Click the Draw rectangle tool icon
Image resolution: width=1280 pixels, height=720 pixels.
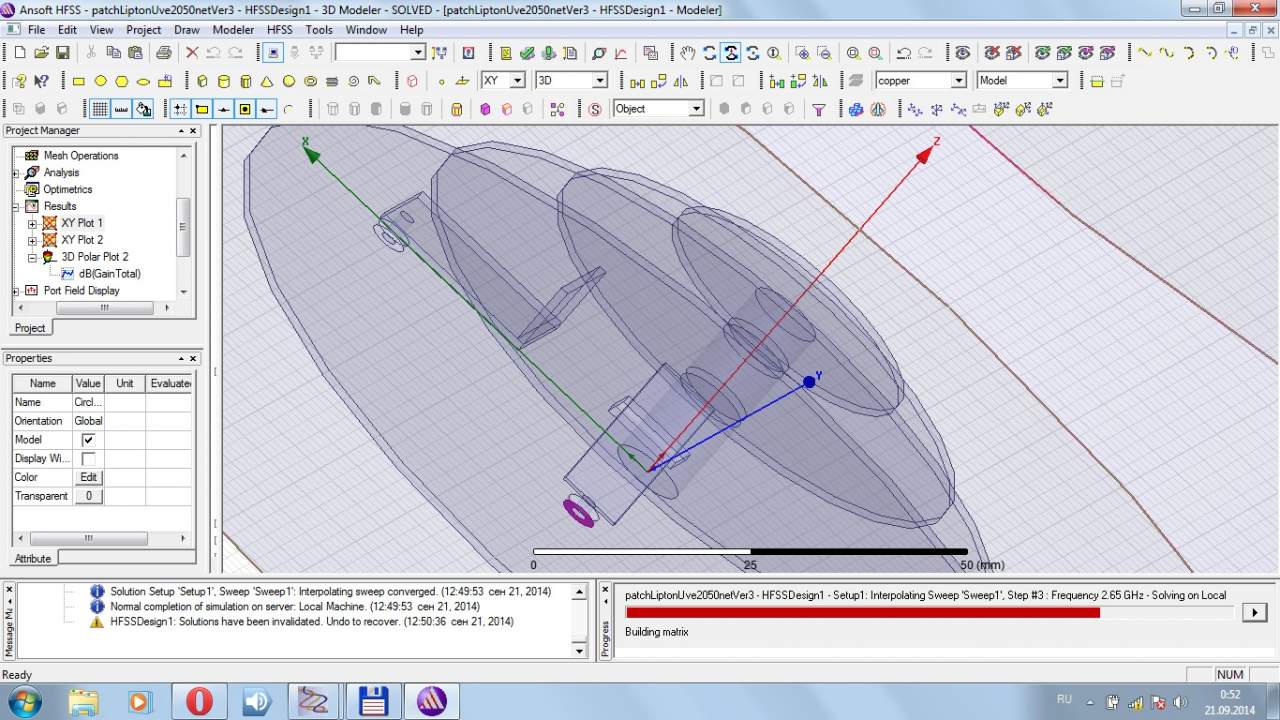pos(78,81)
